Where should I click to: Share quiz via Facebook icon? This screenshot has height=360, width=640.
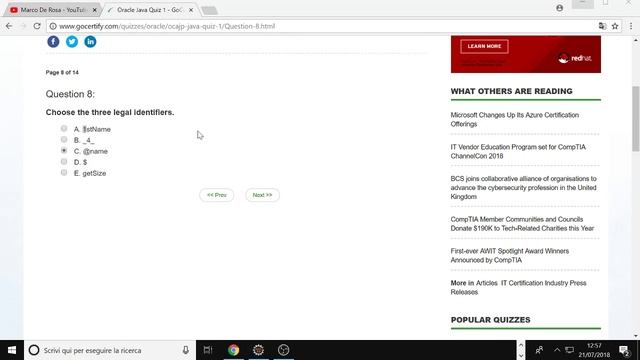pos(53,42)
